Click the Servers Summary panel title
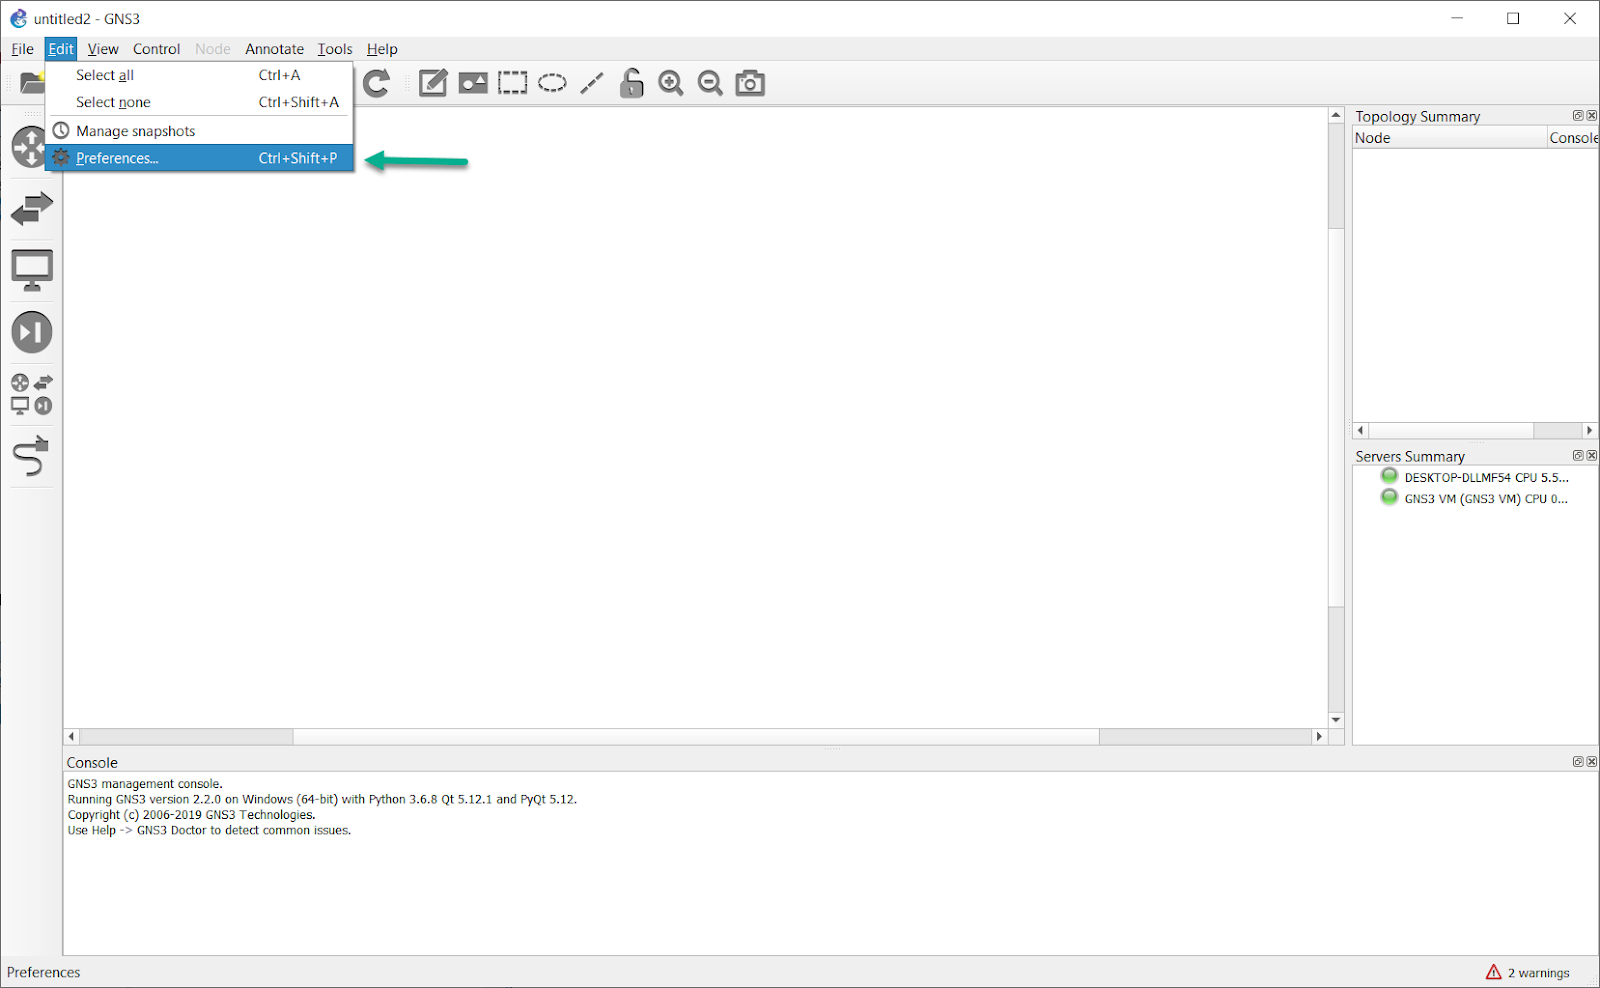The height and width of the screenshot is (988, 1600). coord(1410,456)
